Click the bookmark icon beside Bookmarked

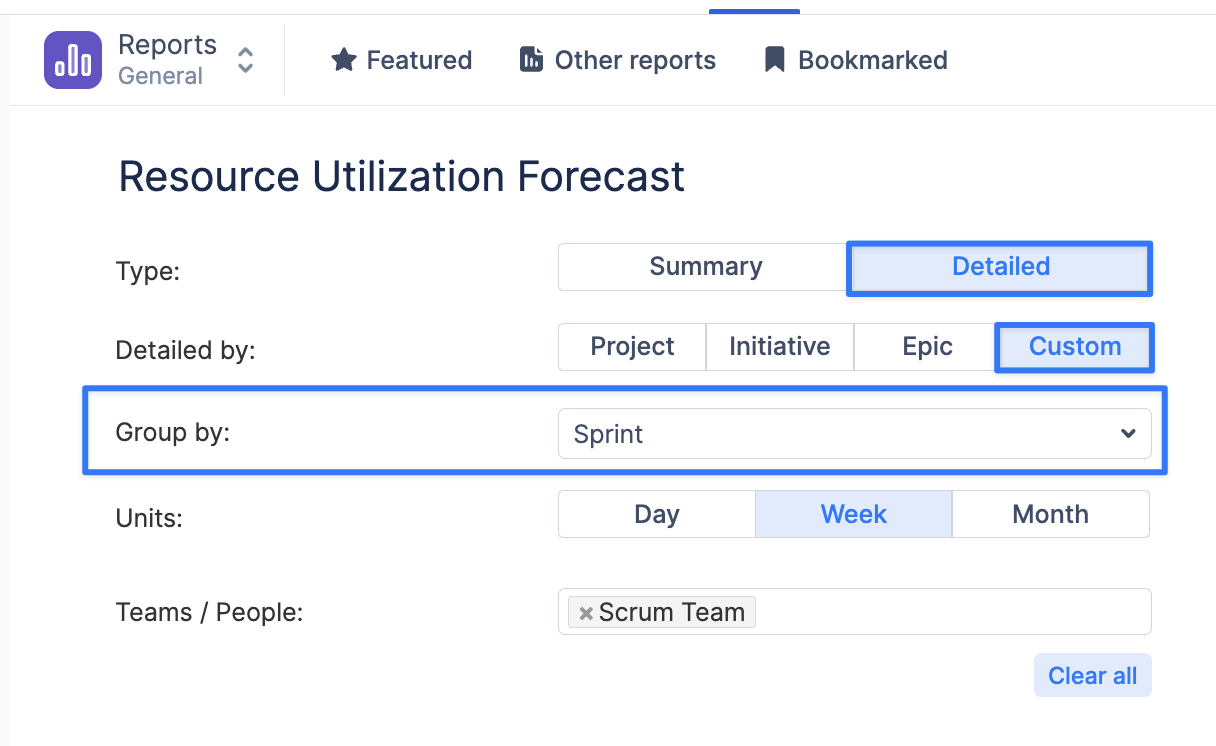(x=774, y=60)
